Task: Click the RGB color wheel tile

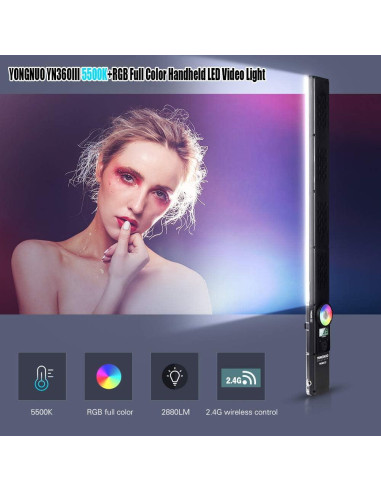Action: [108, 376]
